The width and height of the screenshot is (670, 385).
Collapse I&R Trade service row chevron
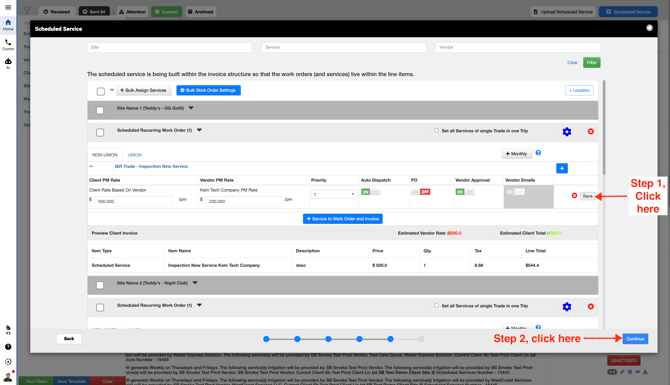click(x=91, y=166)
